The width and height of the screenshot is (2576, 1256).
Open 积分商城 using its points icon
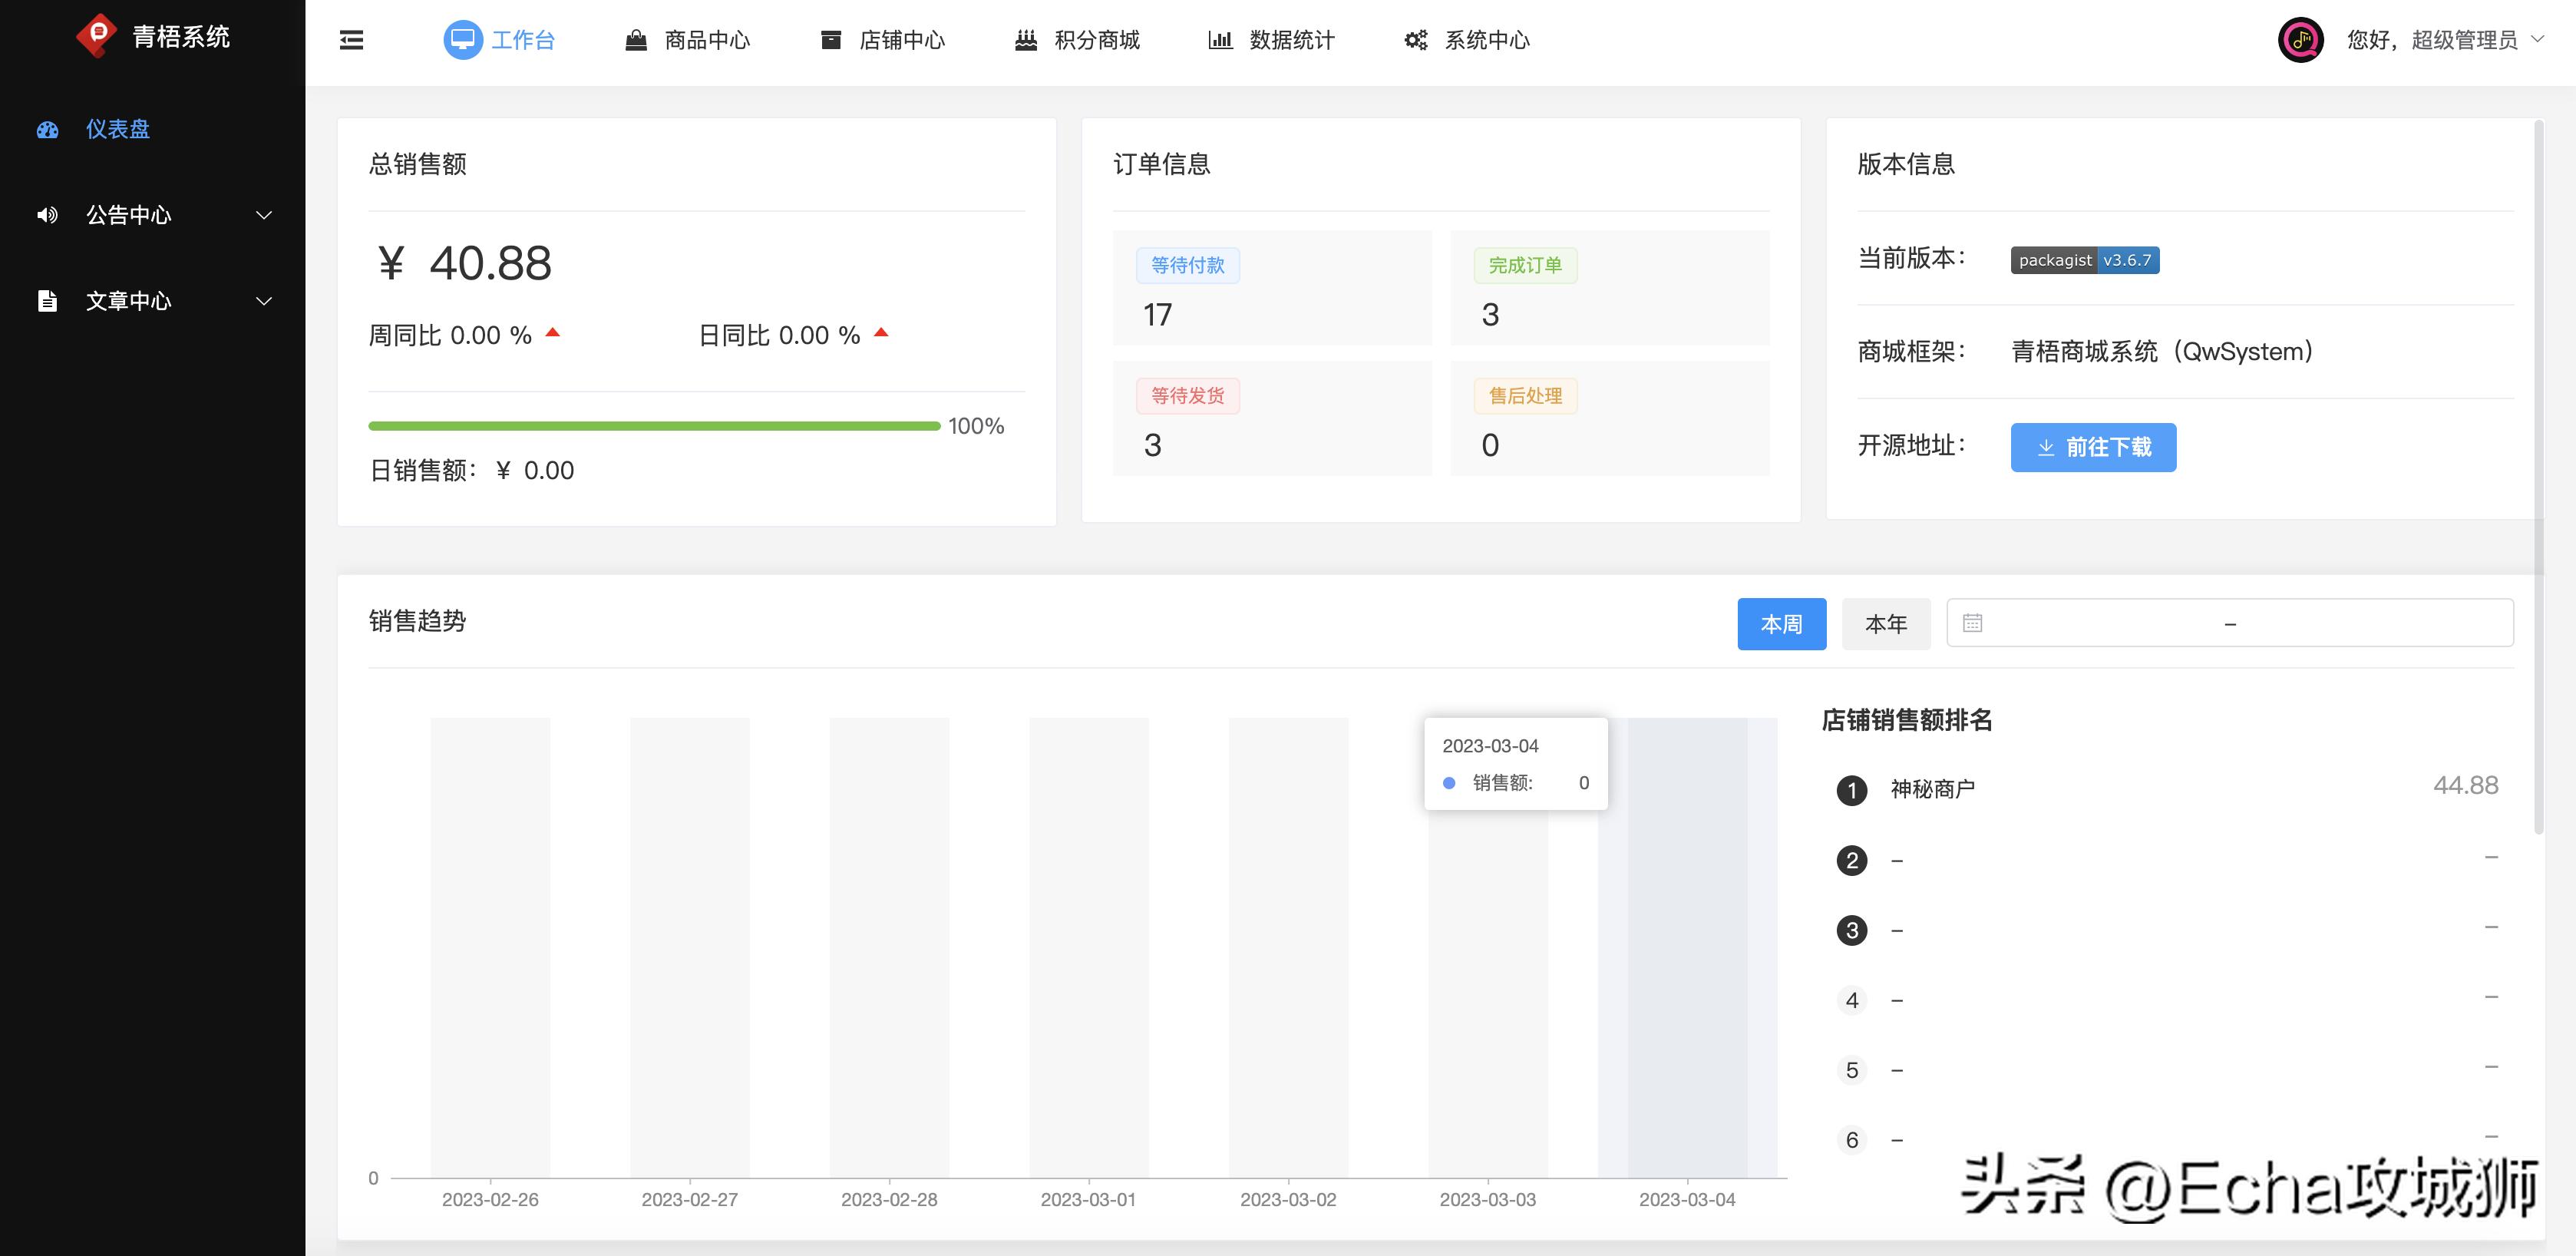[1025, 39]
